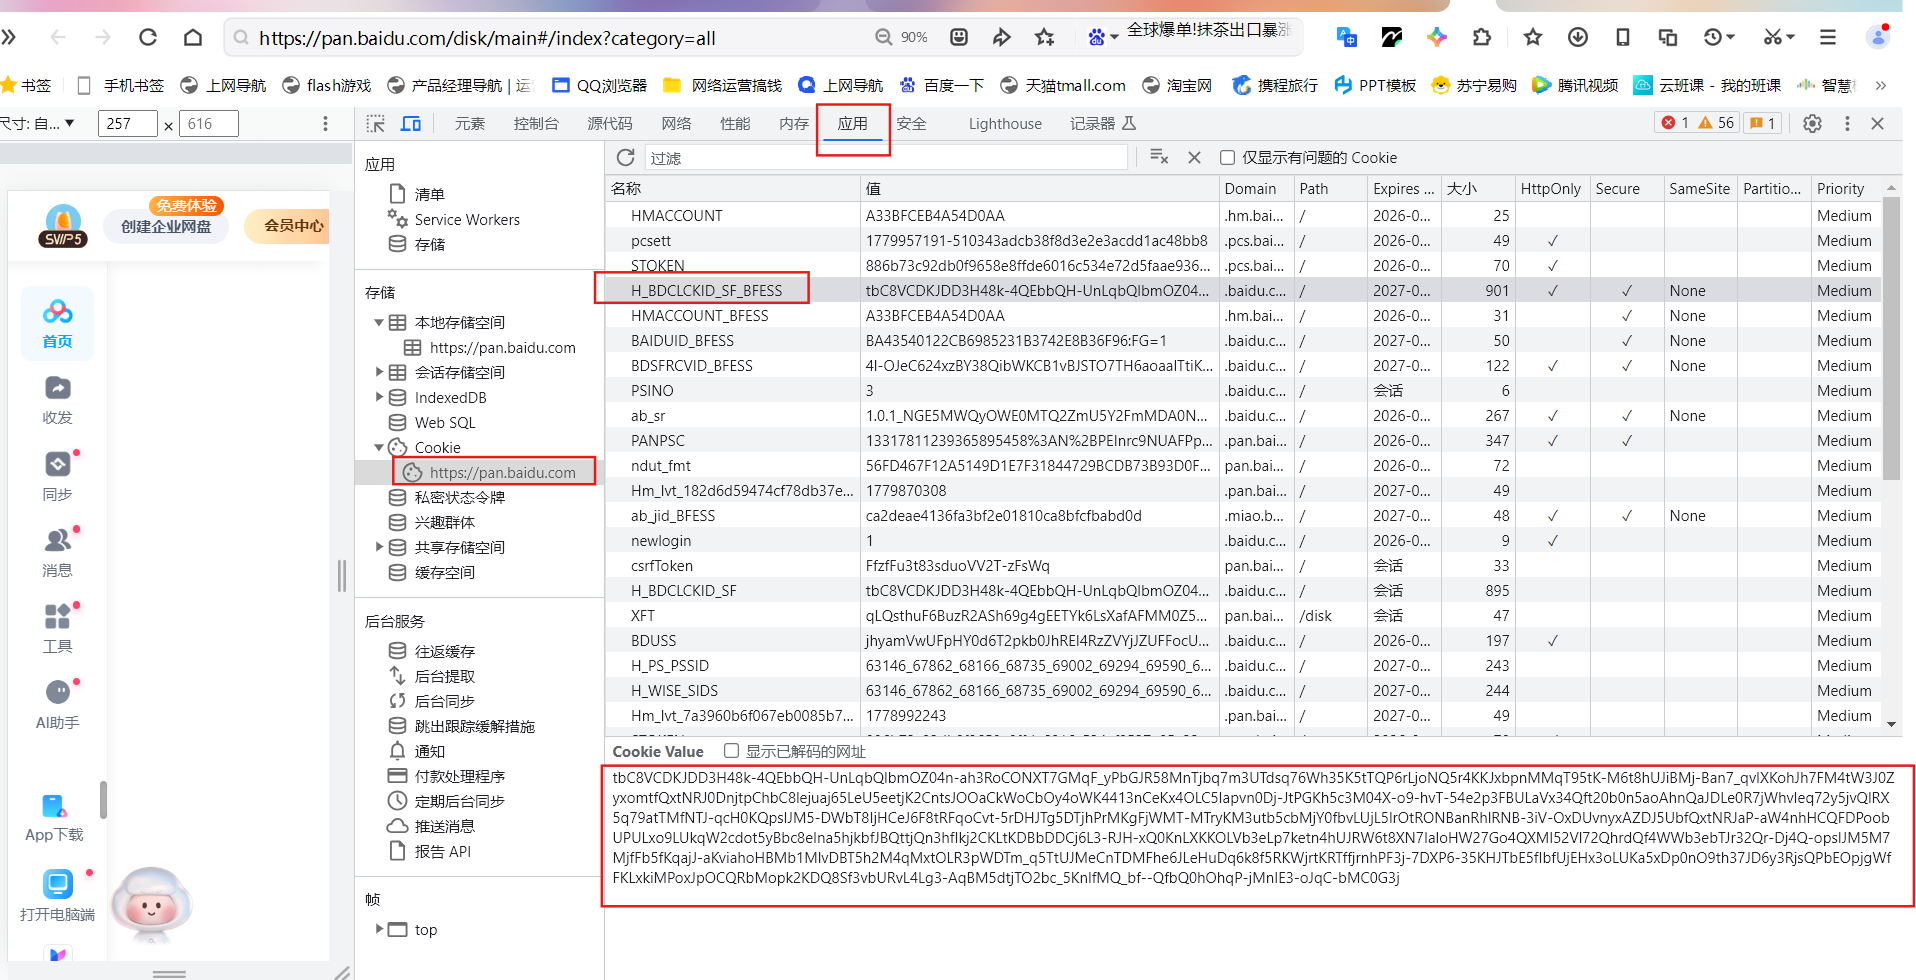1916x980 pixels.
Task: Click the device width input field
Action: tap(127, 123)
